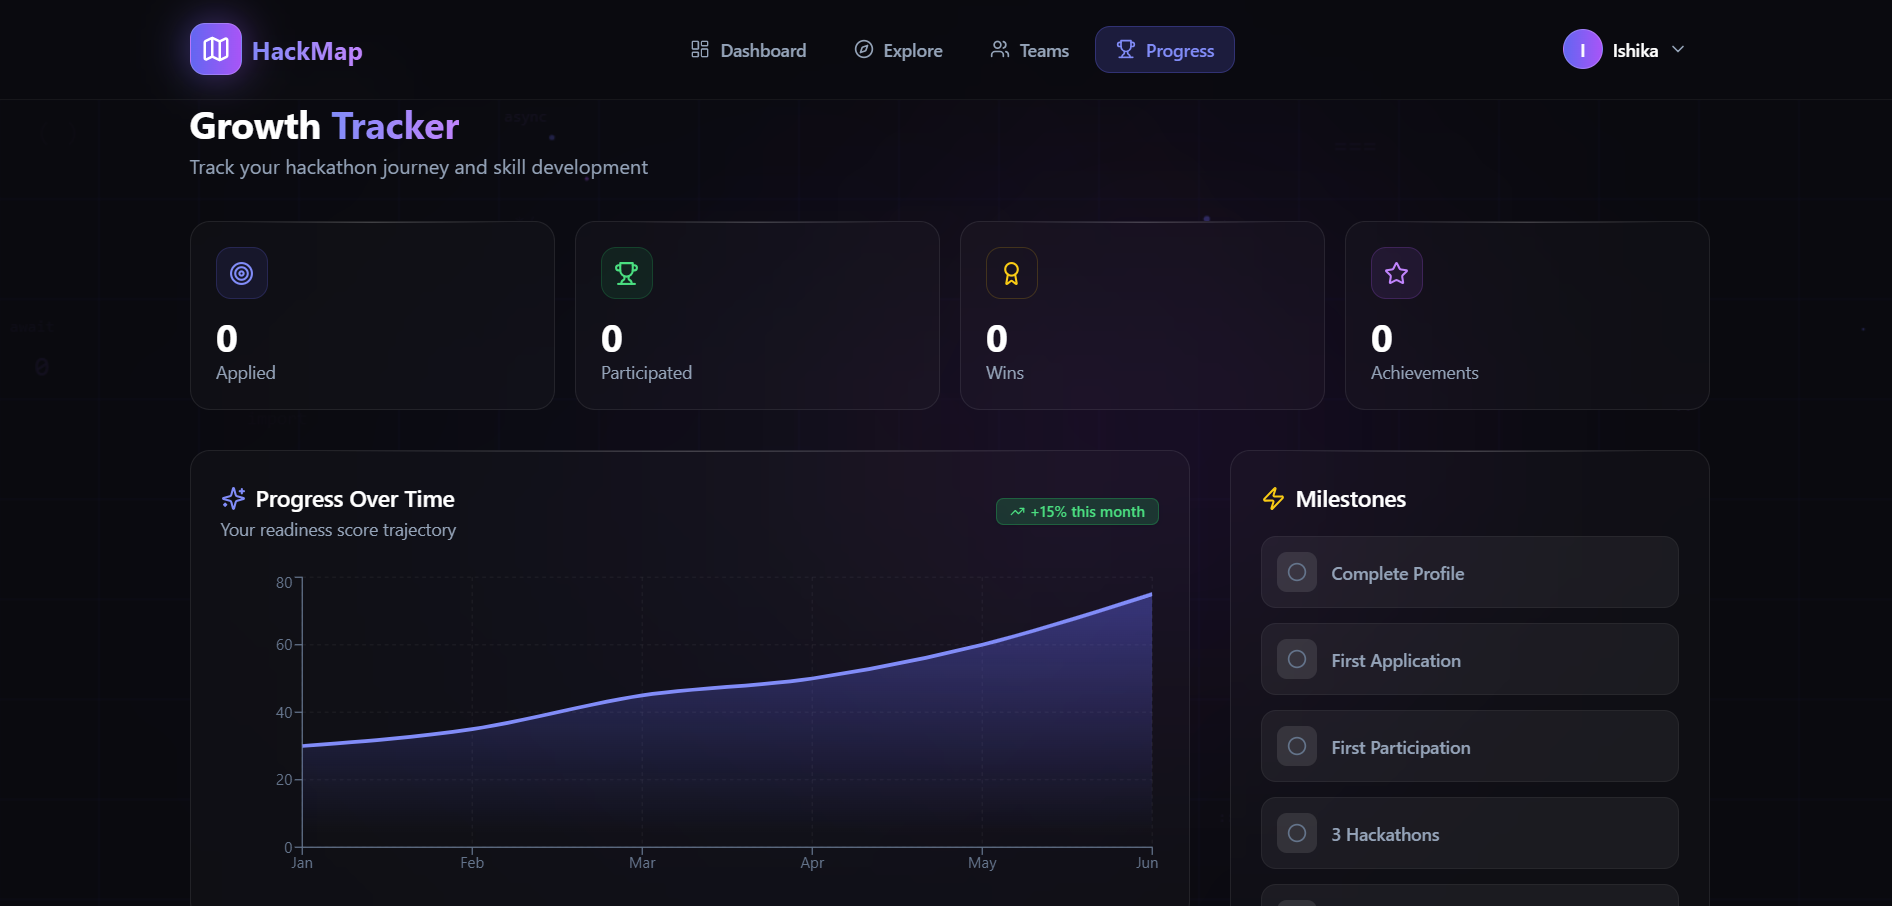Click the Milestones panel title
Viewport: 1892px width, 906px height.
point(1351,499)
